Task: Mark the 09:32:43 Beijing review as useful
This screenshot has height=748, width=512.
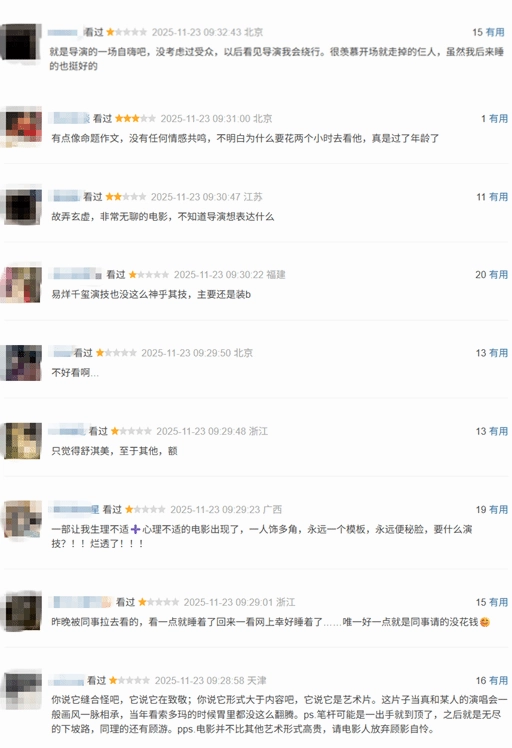Action: coord(495,32)
